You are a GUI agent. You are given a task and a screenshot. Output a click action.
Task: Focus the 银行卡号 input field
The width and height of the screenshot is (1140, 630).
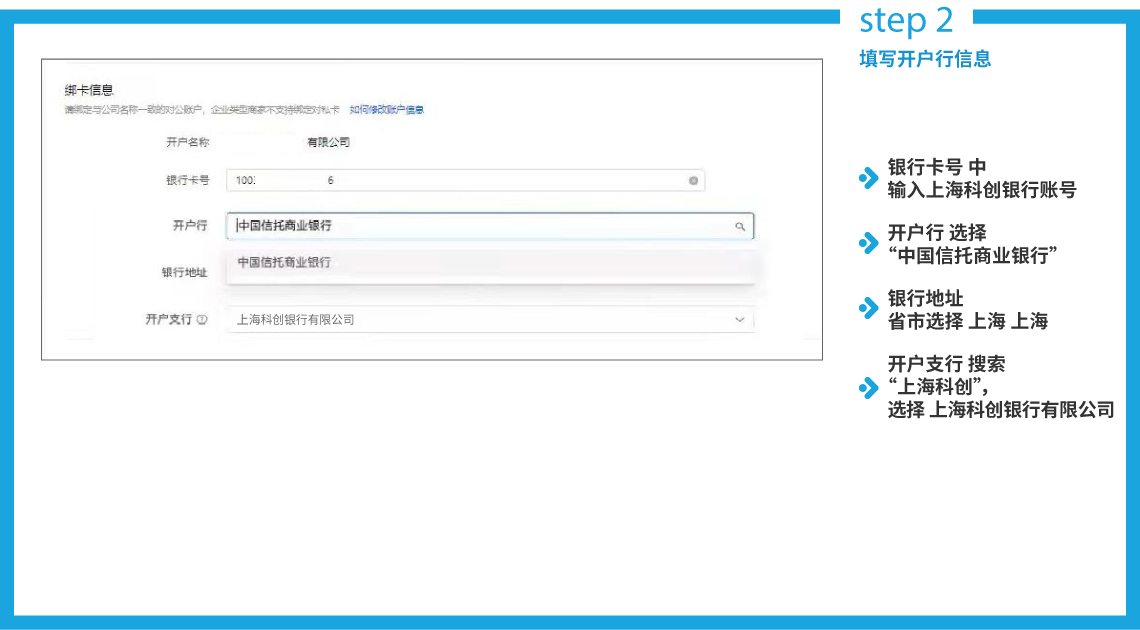(465, 181)
